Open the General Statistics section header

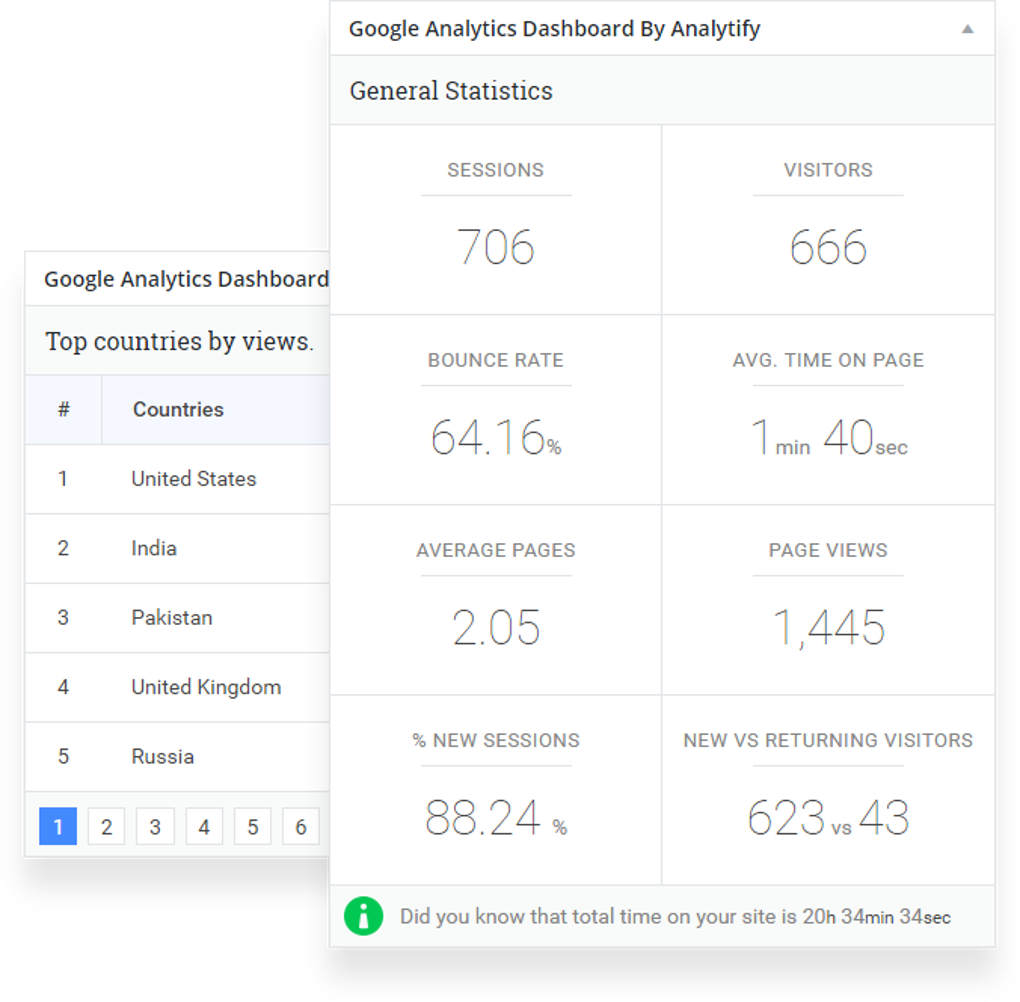[450, 90]
